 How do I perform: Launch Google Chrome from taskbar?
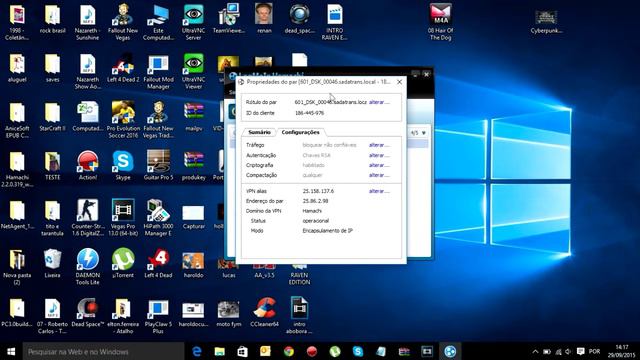(289, 351)
